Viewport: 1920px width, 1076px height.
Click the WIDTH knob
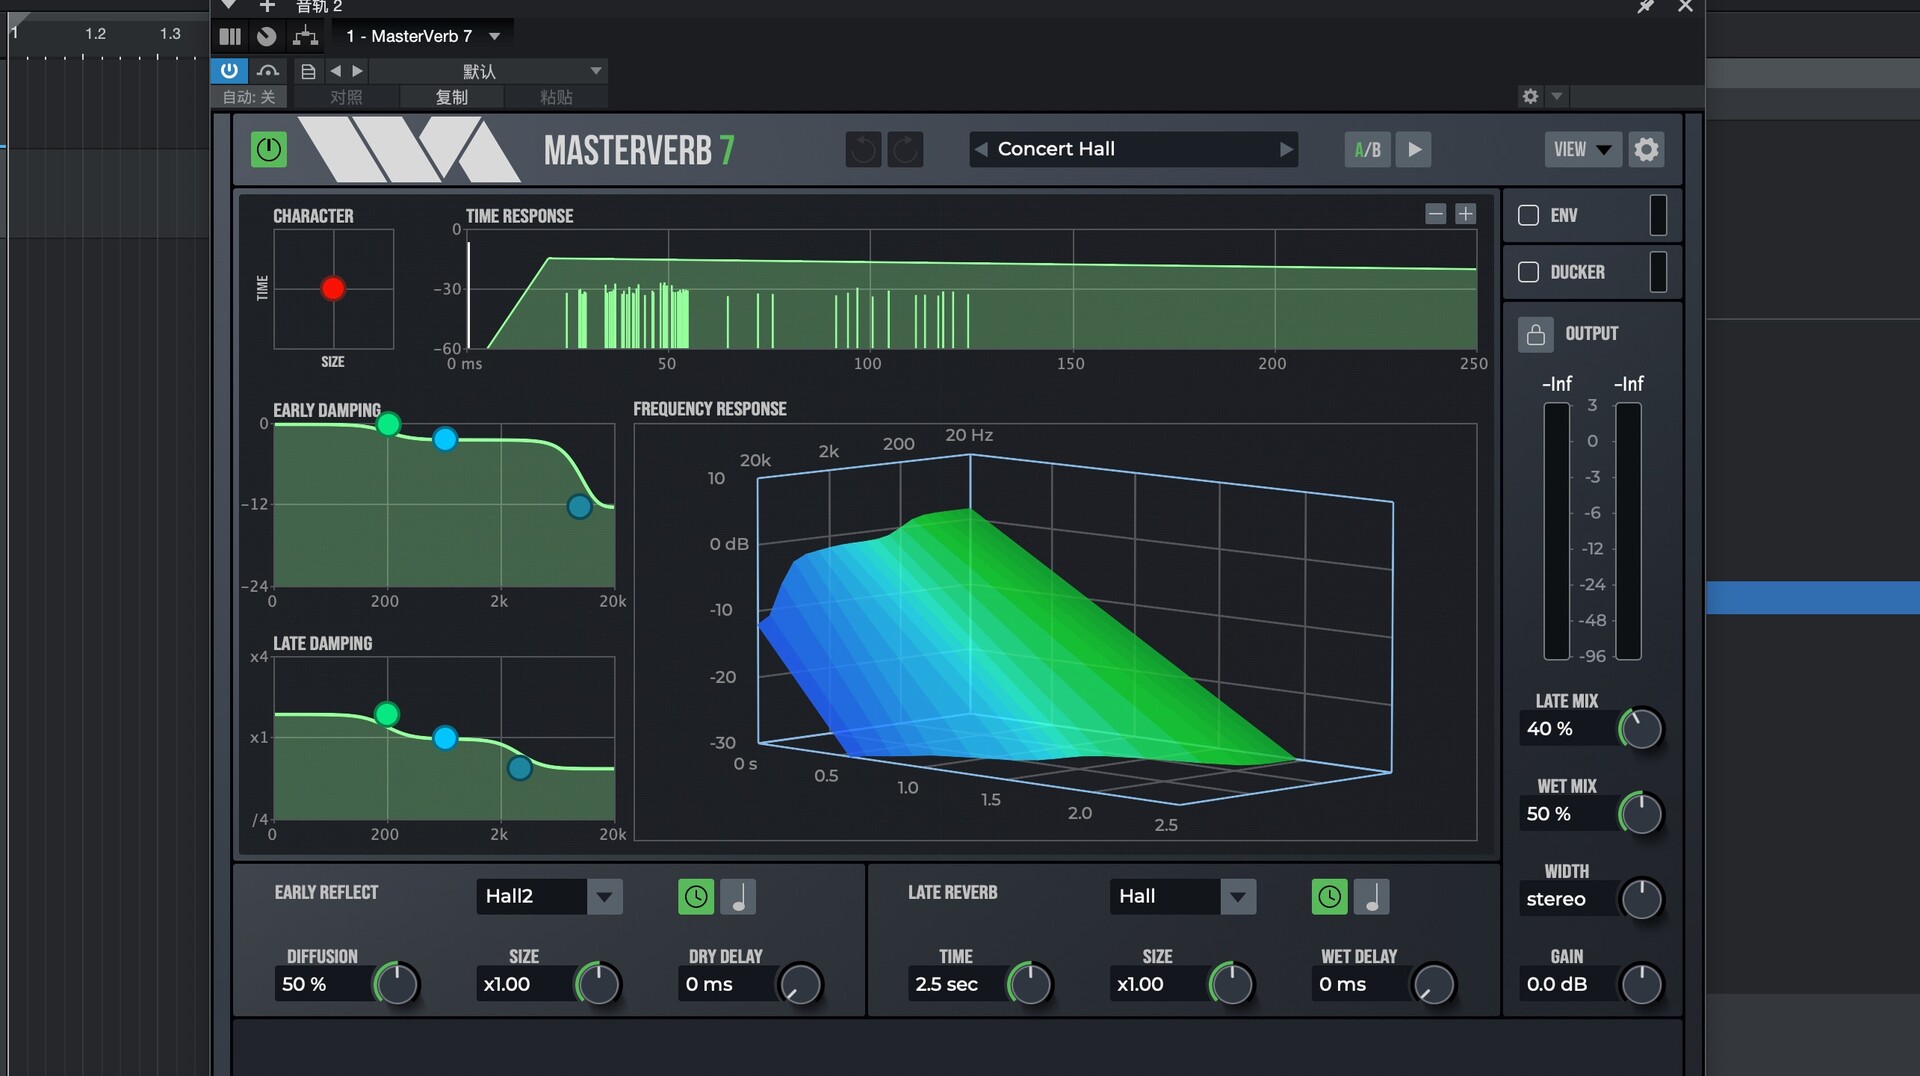click(1640, 899)
